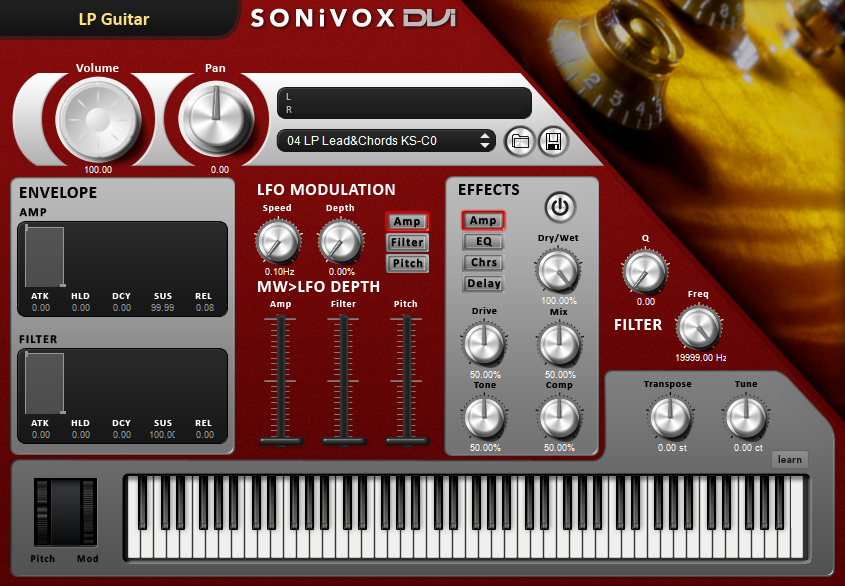This screenshot has width=845, height=586.
Task: Click the L/R output level meter
Action: point(404,103)
